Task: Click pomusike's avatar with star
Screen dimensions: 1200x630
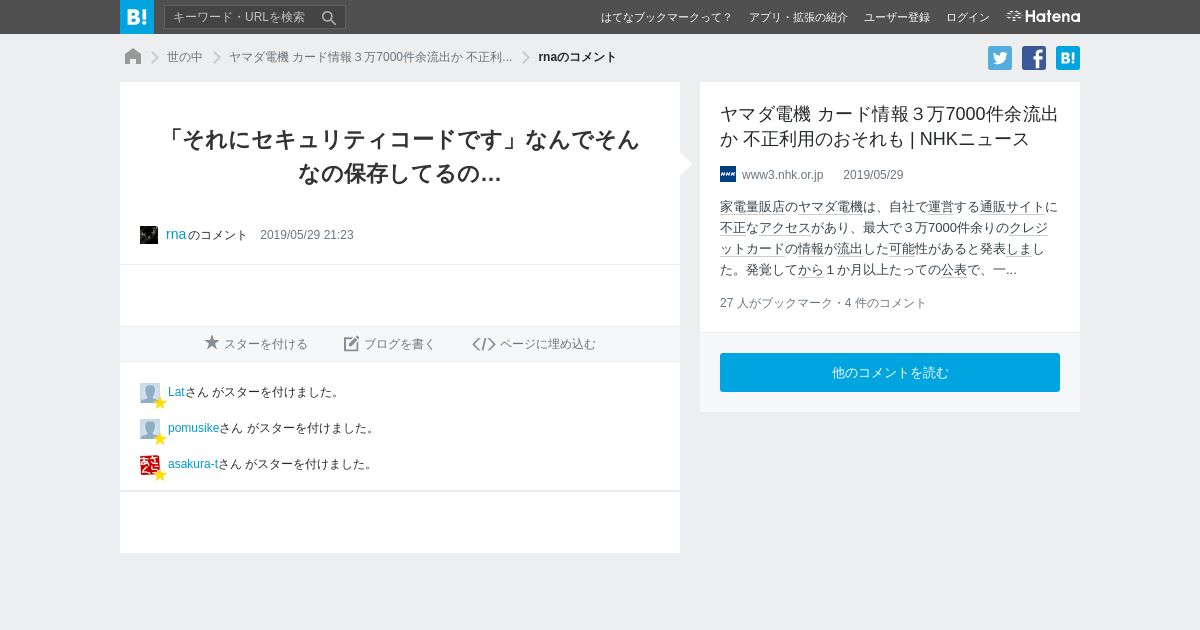Action: 151,430
